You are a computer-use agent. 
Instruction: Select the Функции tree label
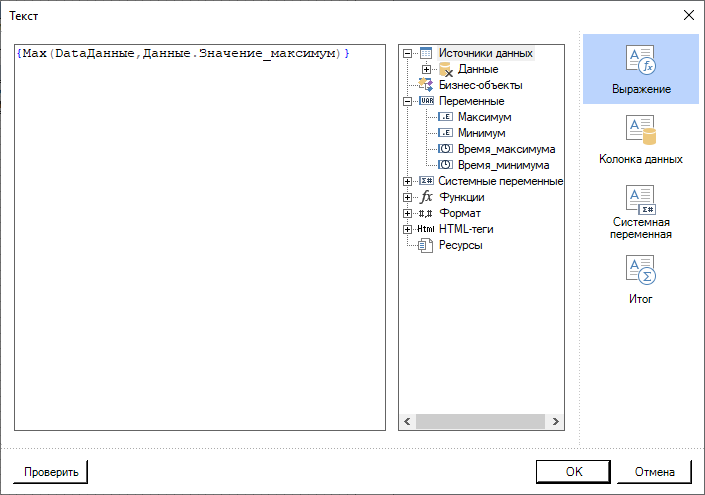coord(462,197)
